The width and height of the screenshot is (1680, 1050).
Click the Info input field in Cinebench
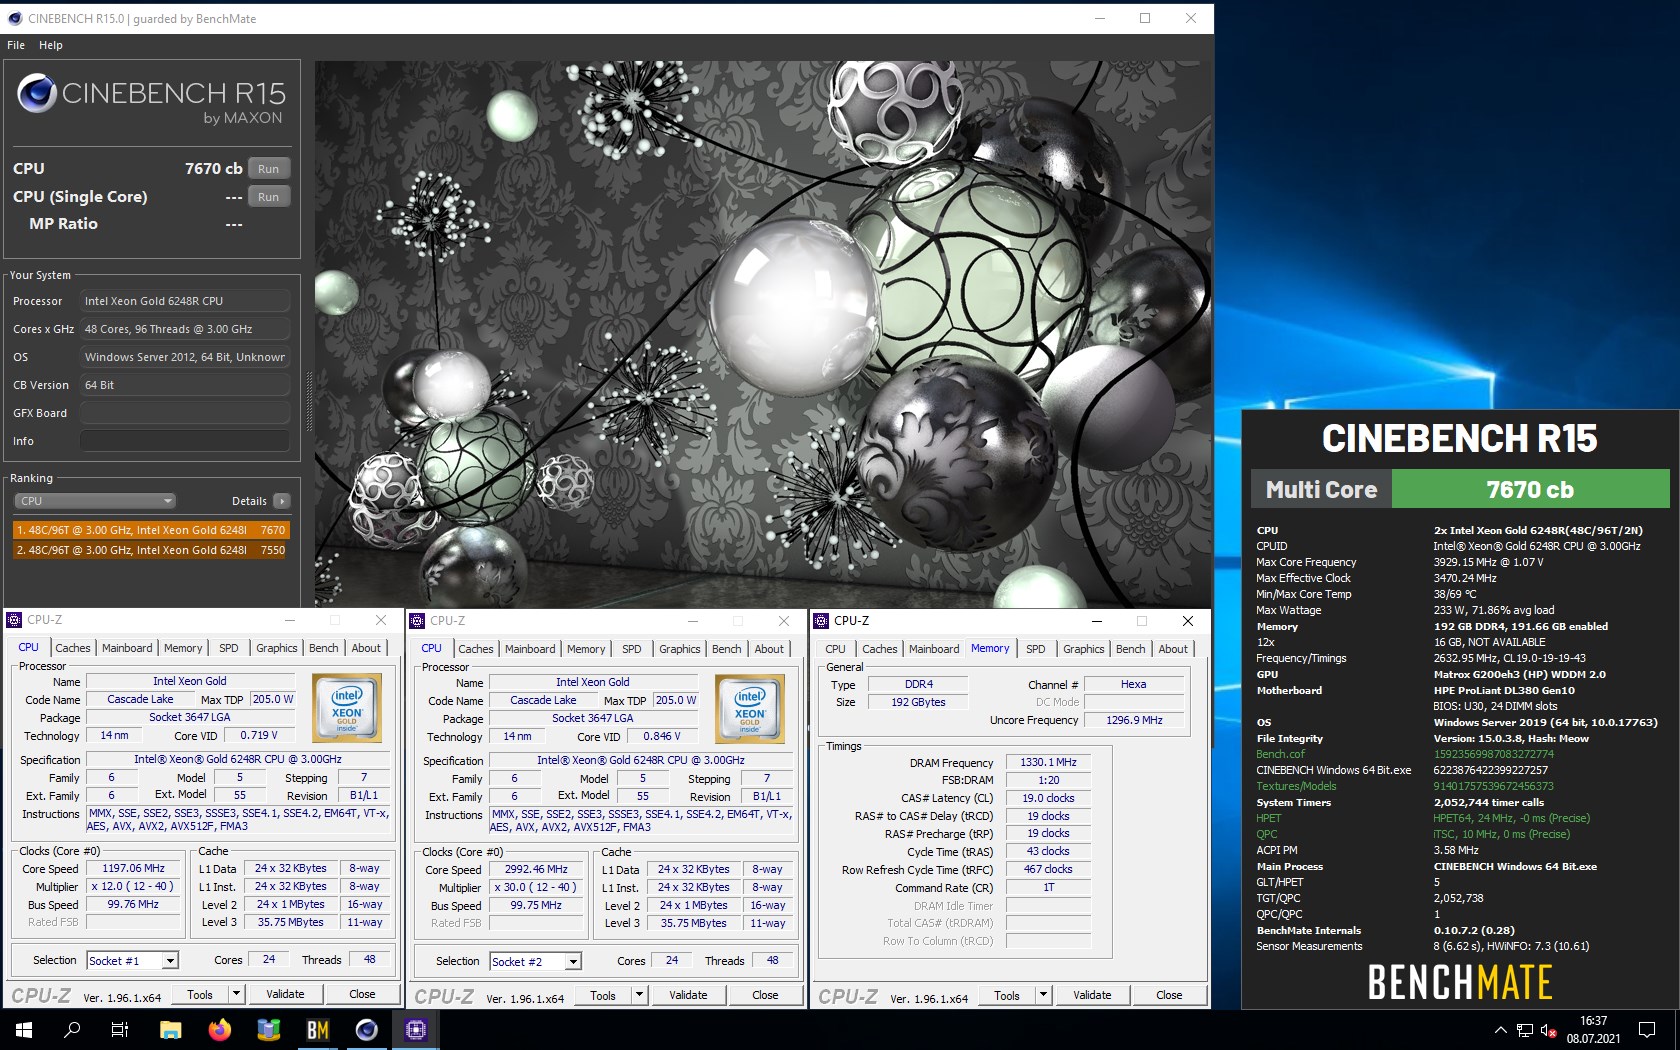coord(185,441)
